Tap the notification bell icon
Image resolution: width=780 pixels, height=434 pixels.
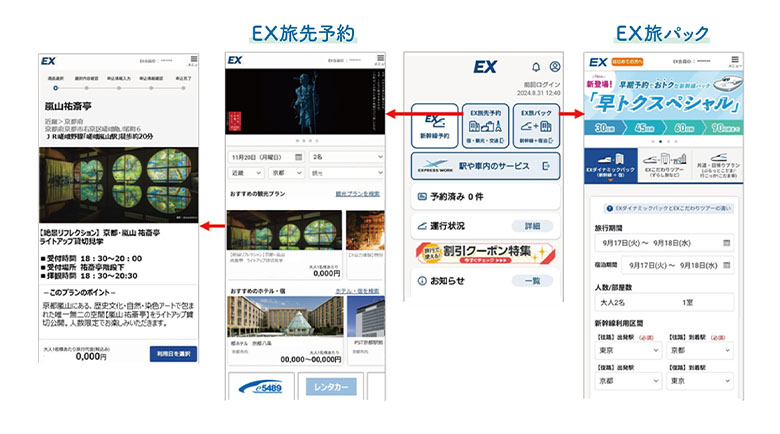coord(536,67)
